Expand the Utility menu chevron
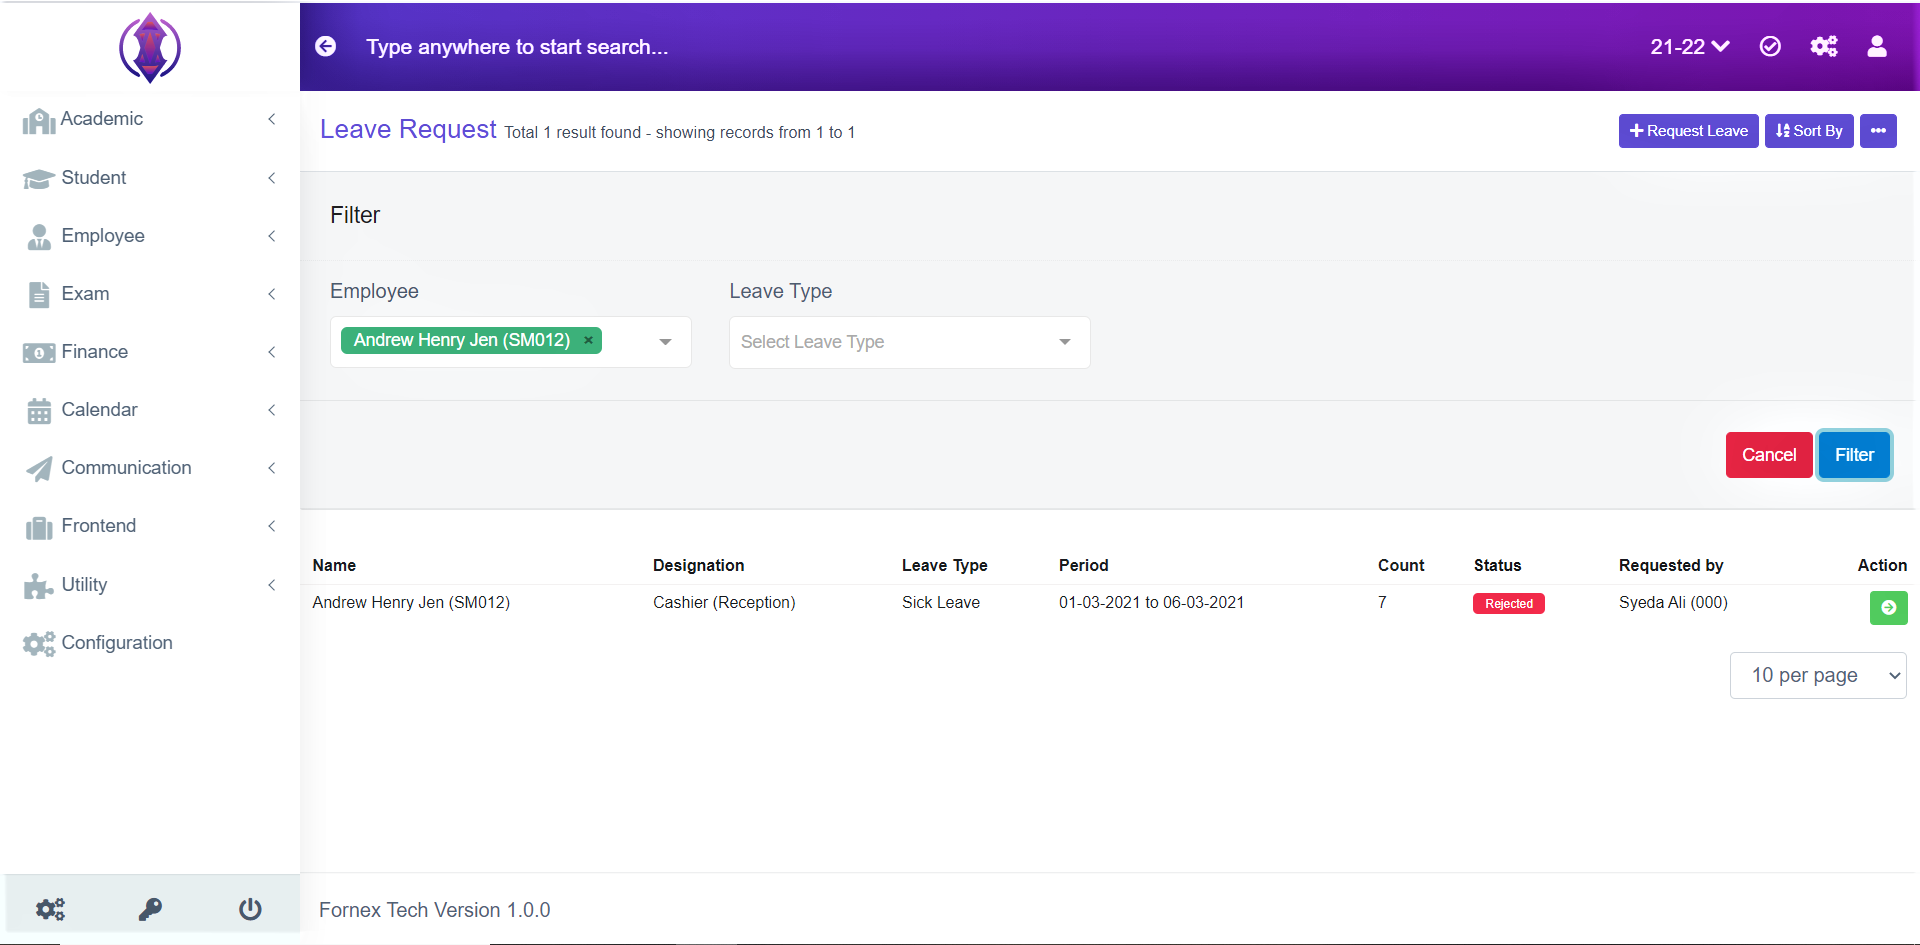 [272, 585]
